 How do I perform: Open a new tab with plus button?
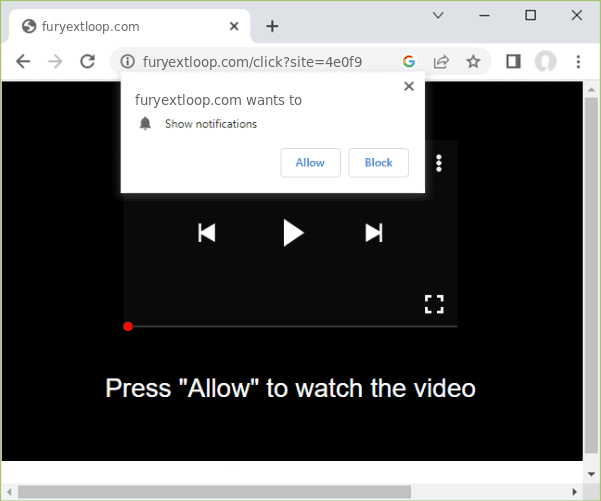pos(272,26)
